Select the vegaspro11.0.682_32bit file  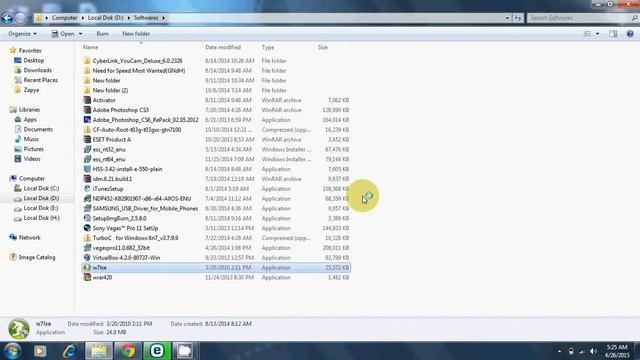pos(121,248)
